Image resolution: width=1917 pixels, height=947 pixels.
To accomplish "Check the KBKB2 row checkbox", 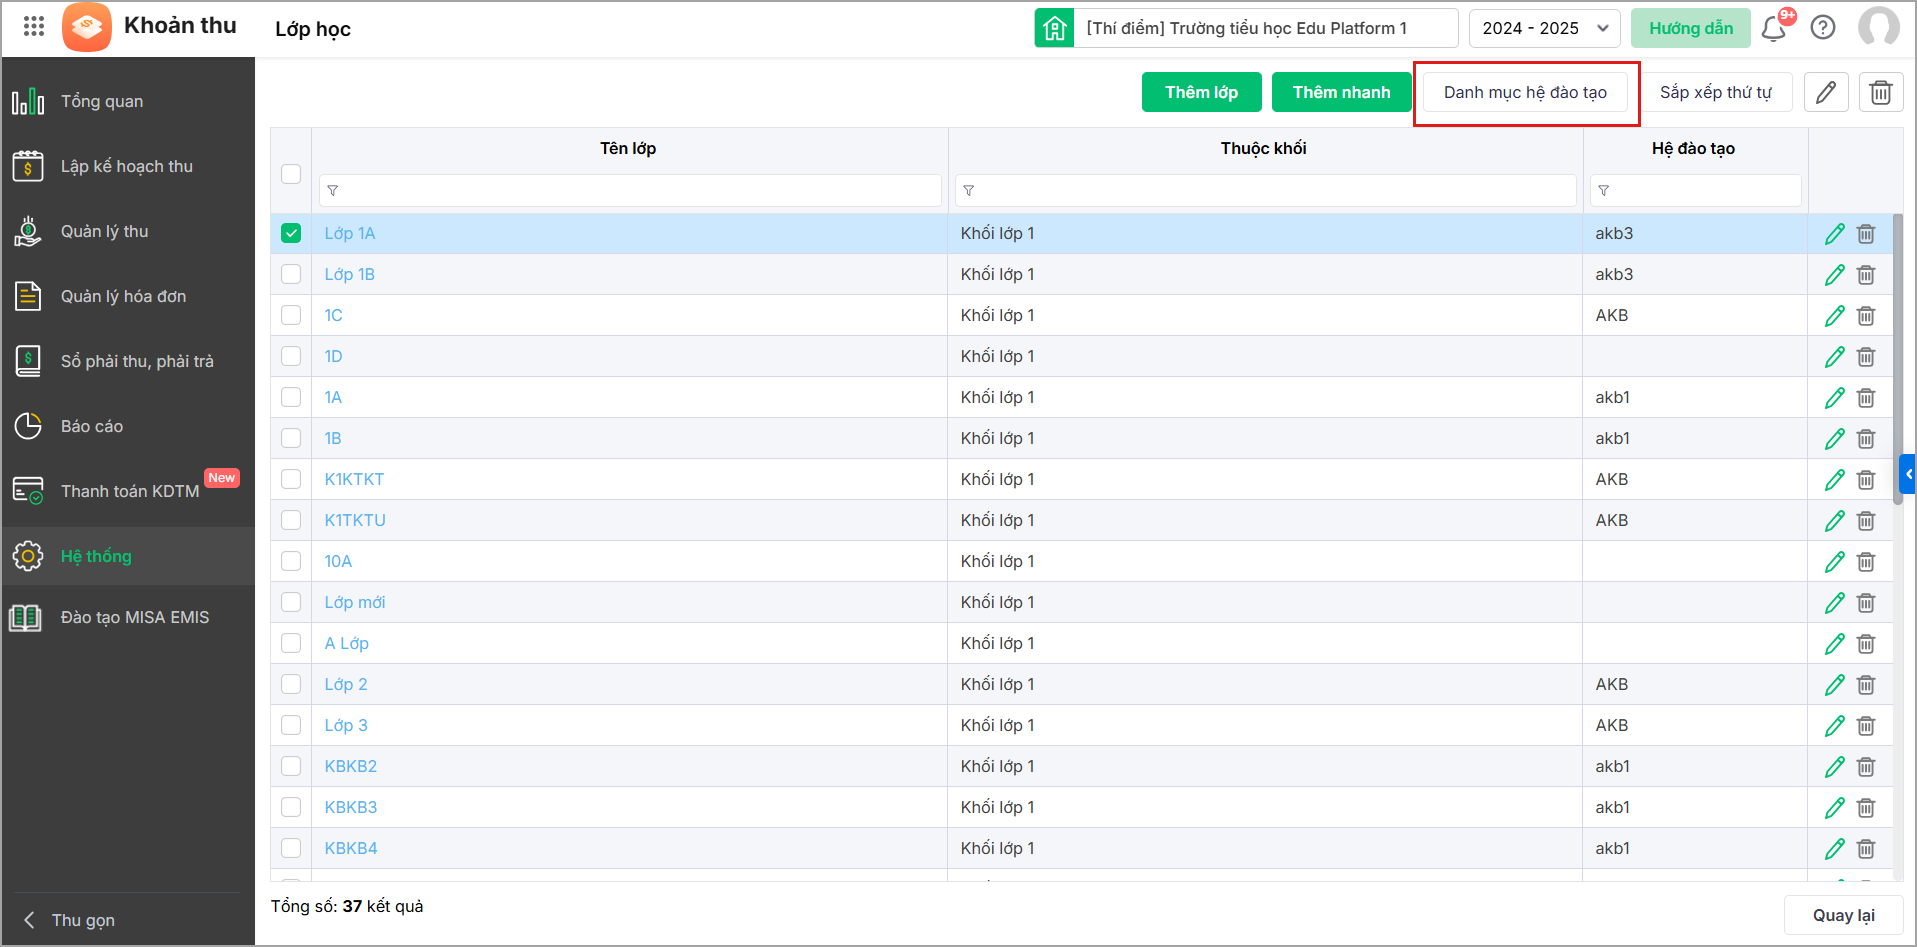I will pyautogui.click(x=291, y=766).
